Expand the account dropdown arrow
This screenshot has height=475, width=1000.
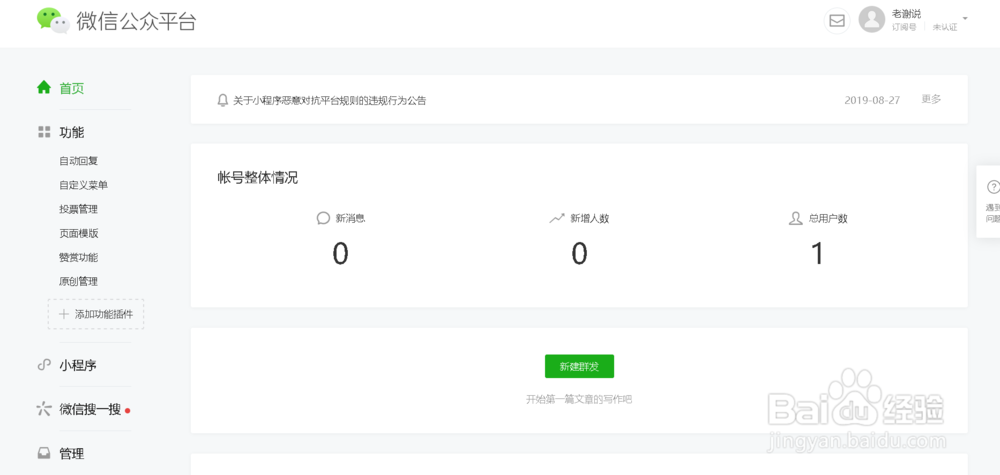pyautogui.click(x=965, y=18)
